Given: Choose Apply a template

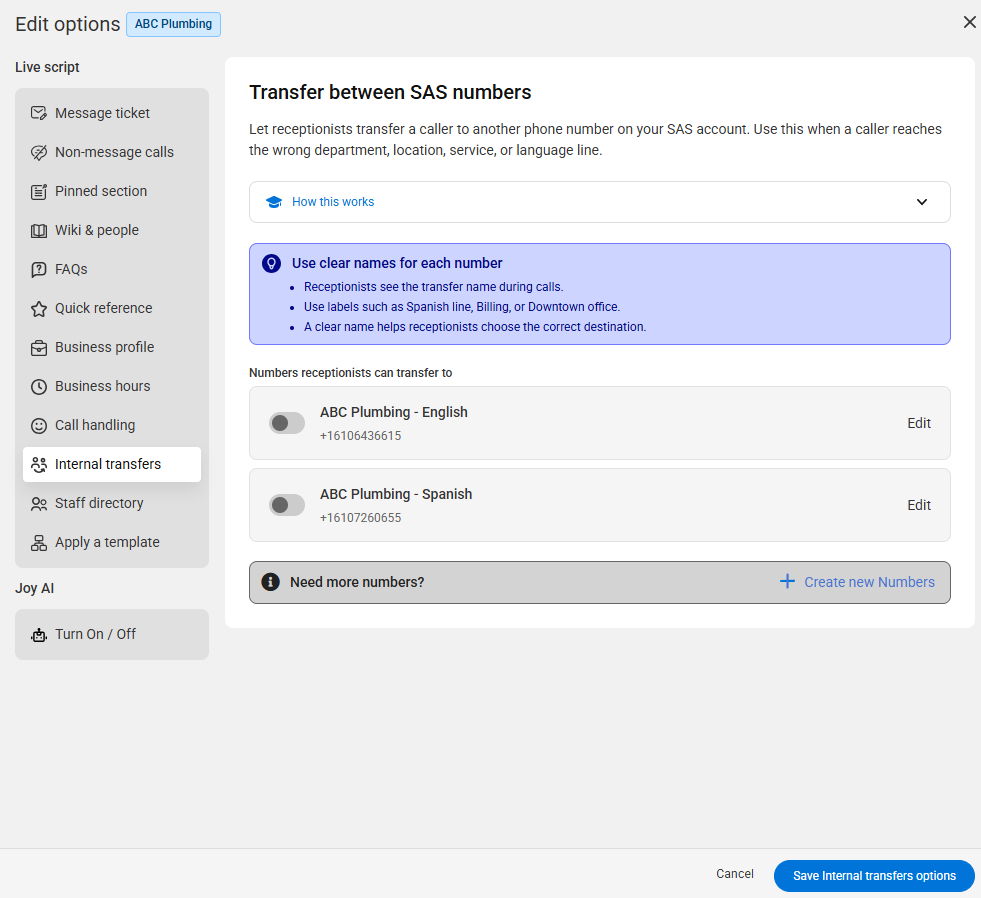Looking at the screenshot, I should (x=112, y=542).
